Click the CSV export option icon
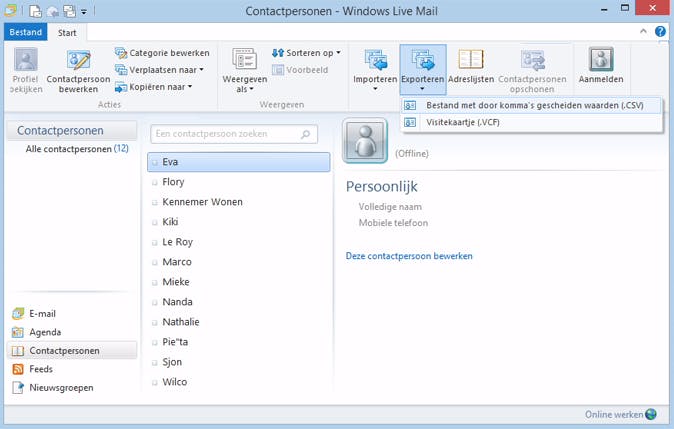 (x=410, y=105)
